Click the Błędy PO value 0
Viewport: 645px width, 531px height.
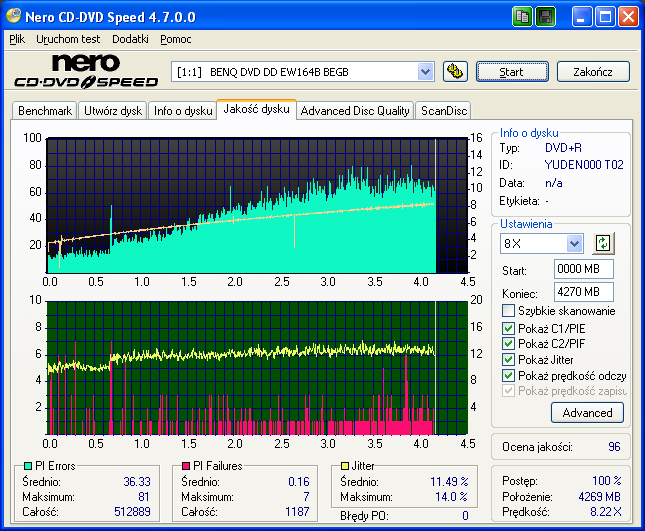point(465,515)
